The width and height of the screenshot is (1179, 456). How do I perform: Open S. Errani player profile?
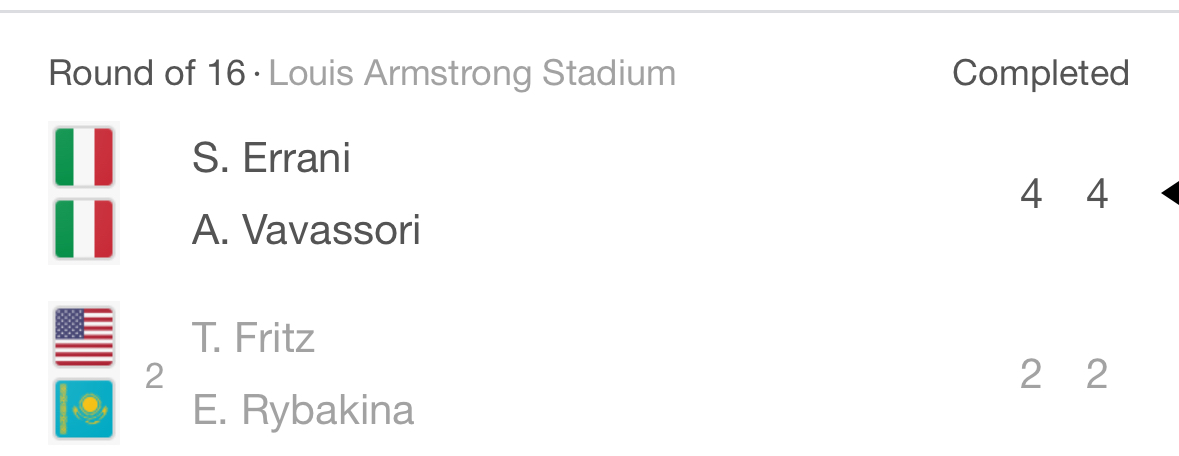point(271,158)
